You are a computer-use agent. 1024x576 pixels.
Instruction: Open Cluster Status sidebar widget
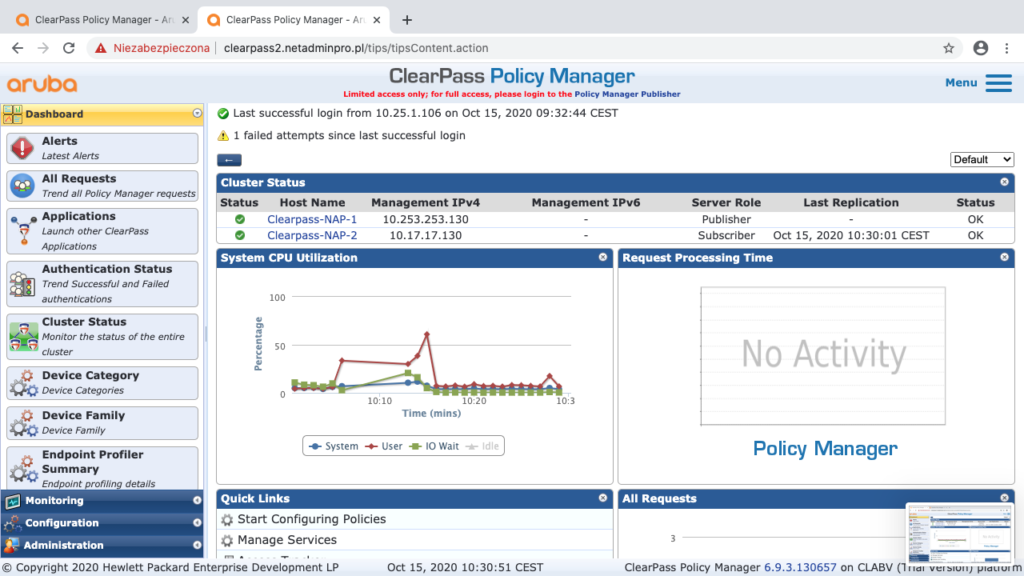[x=103, y=337]
